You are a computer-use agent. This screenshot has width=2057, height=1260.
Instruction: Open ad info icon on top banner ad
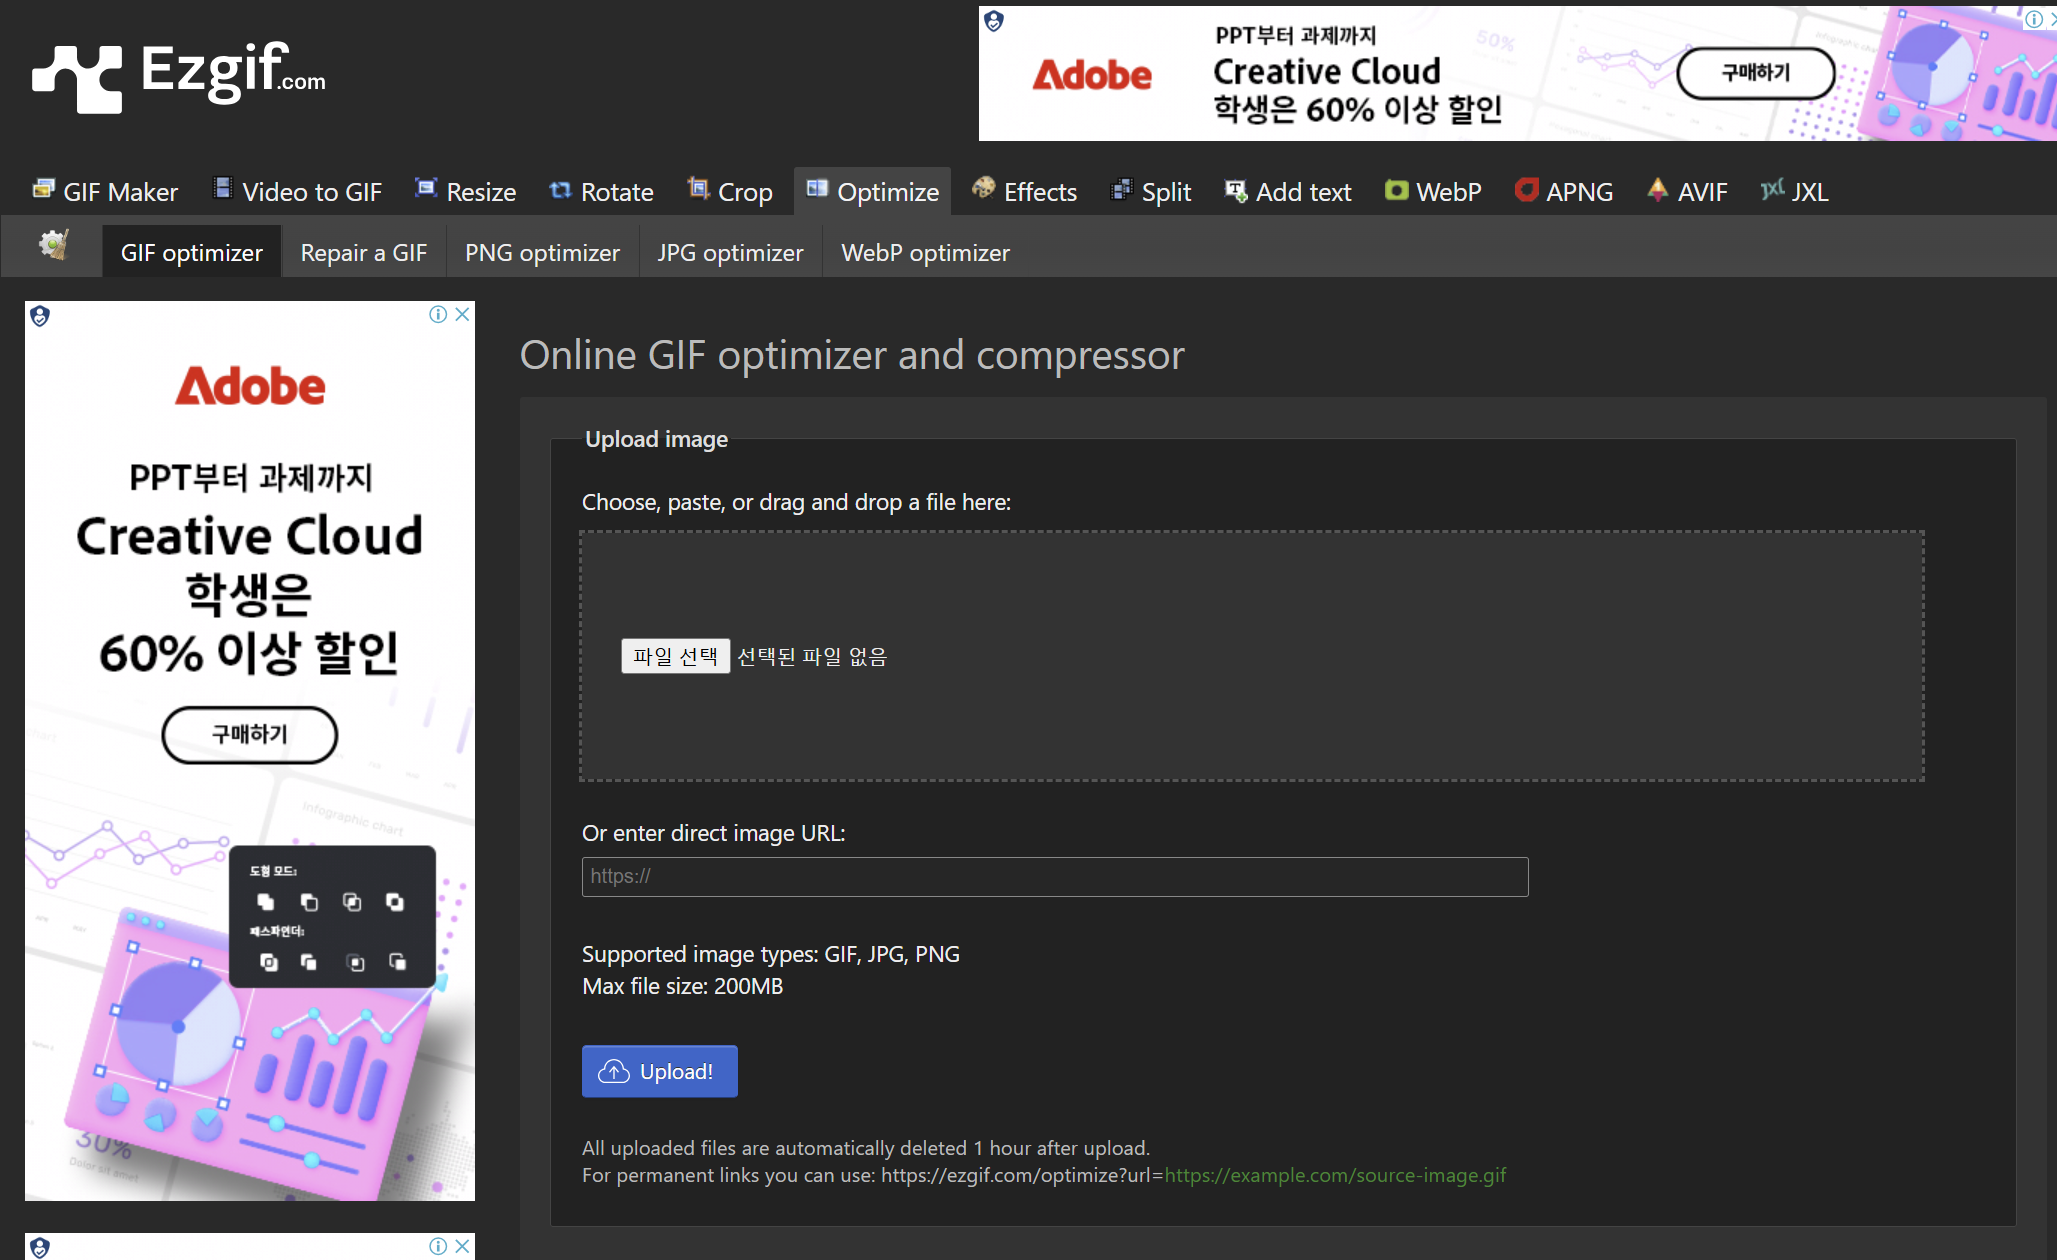[2034, 19]
